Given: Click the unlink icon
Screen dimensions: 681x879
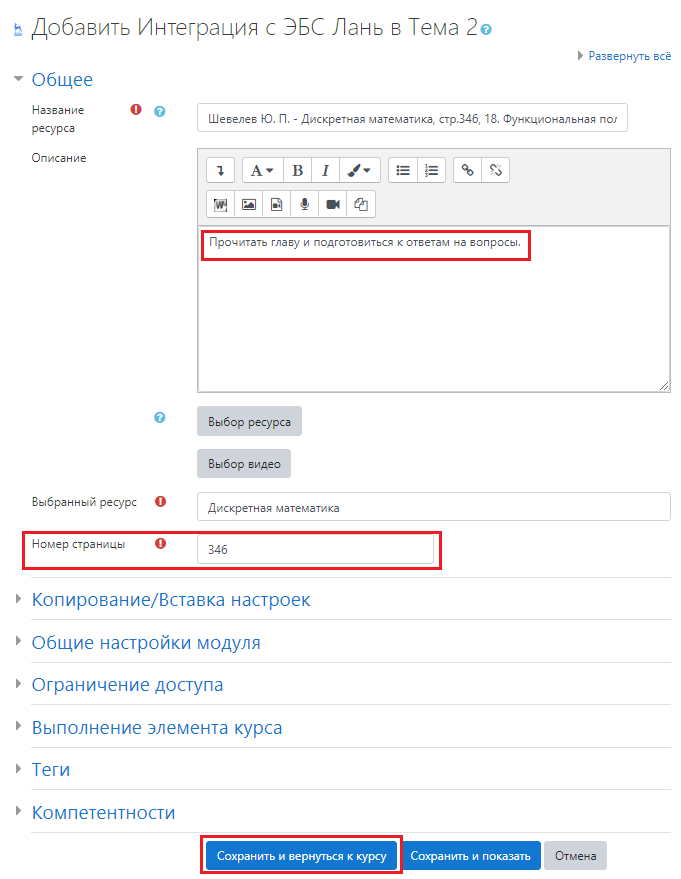Looking at the screenshot, I should point(495,170).
